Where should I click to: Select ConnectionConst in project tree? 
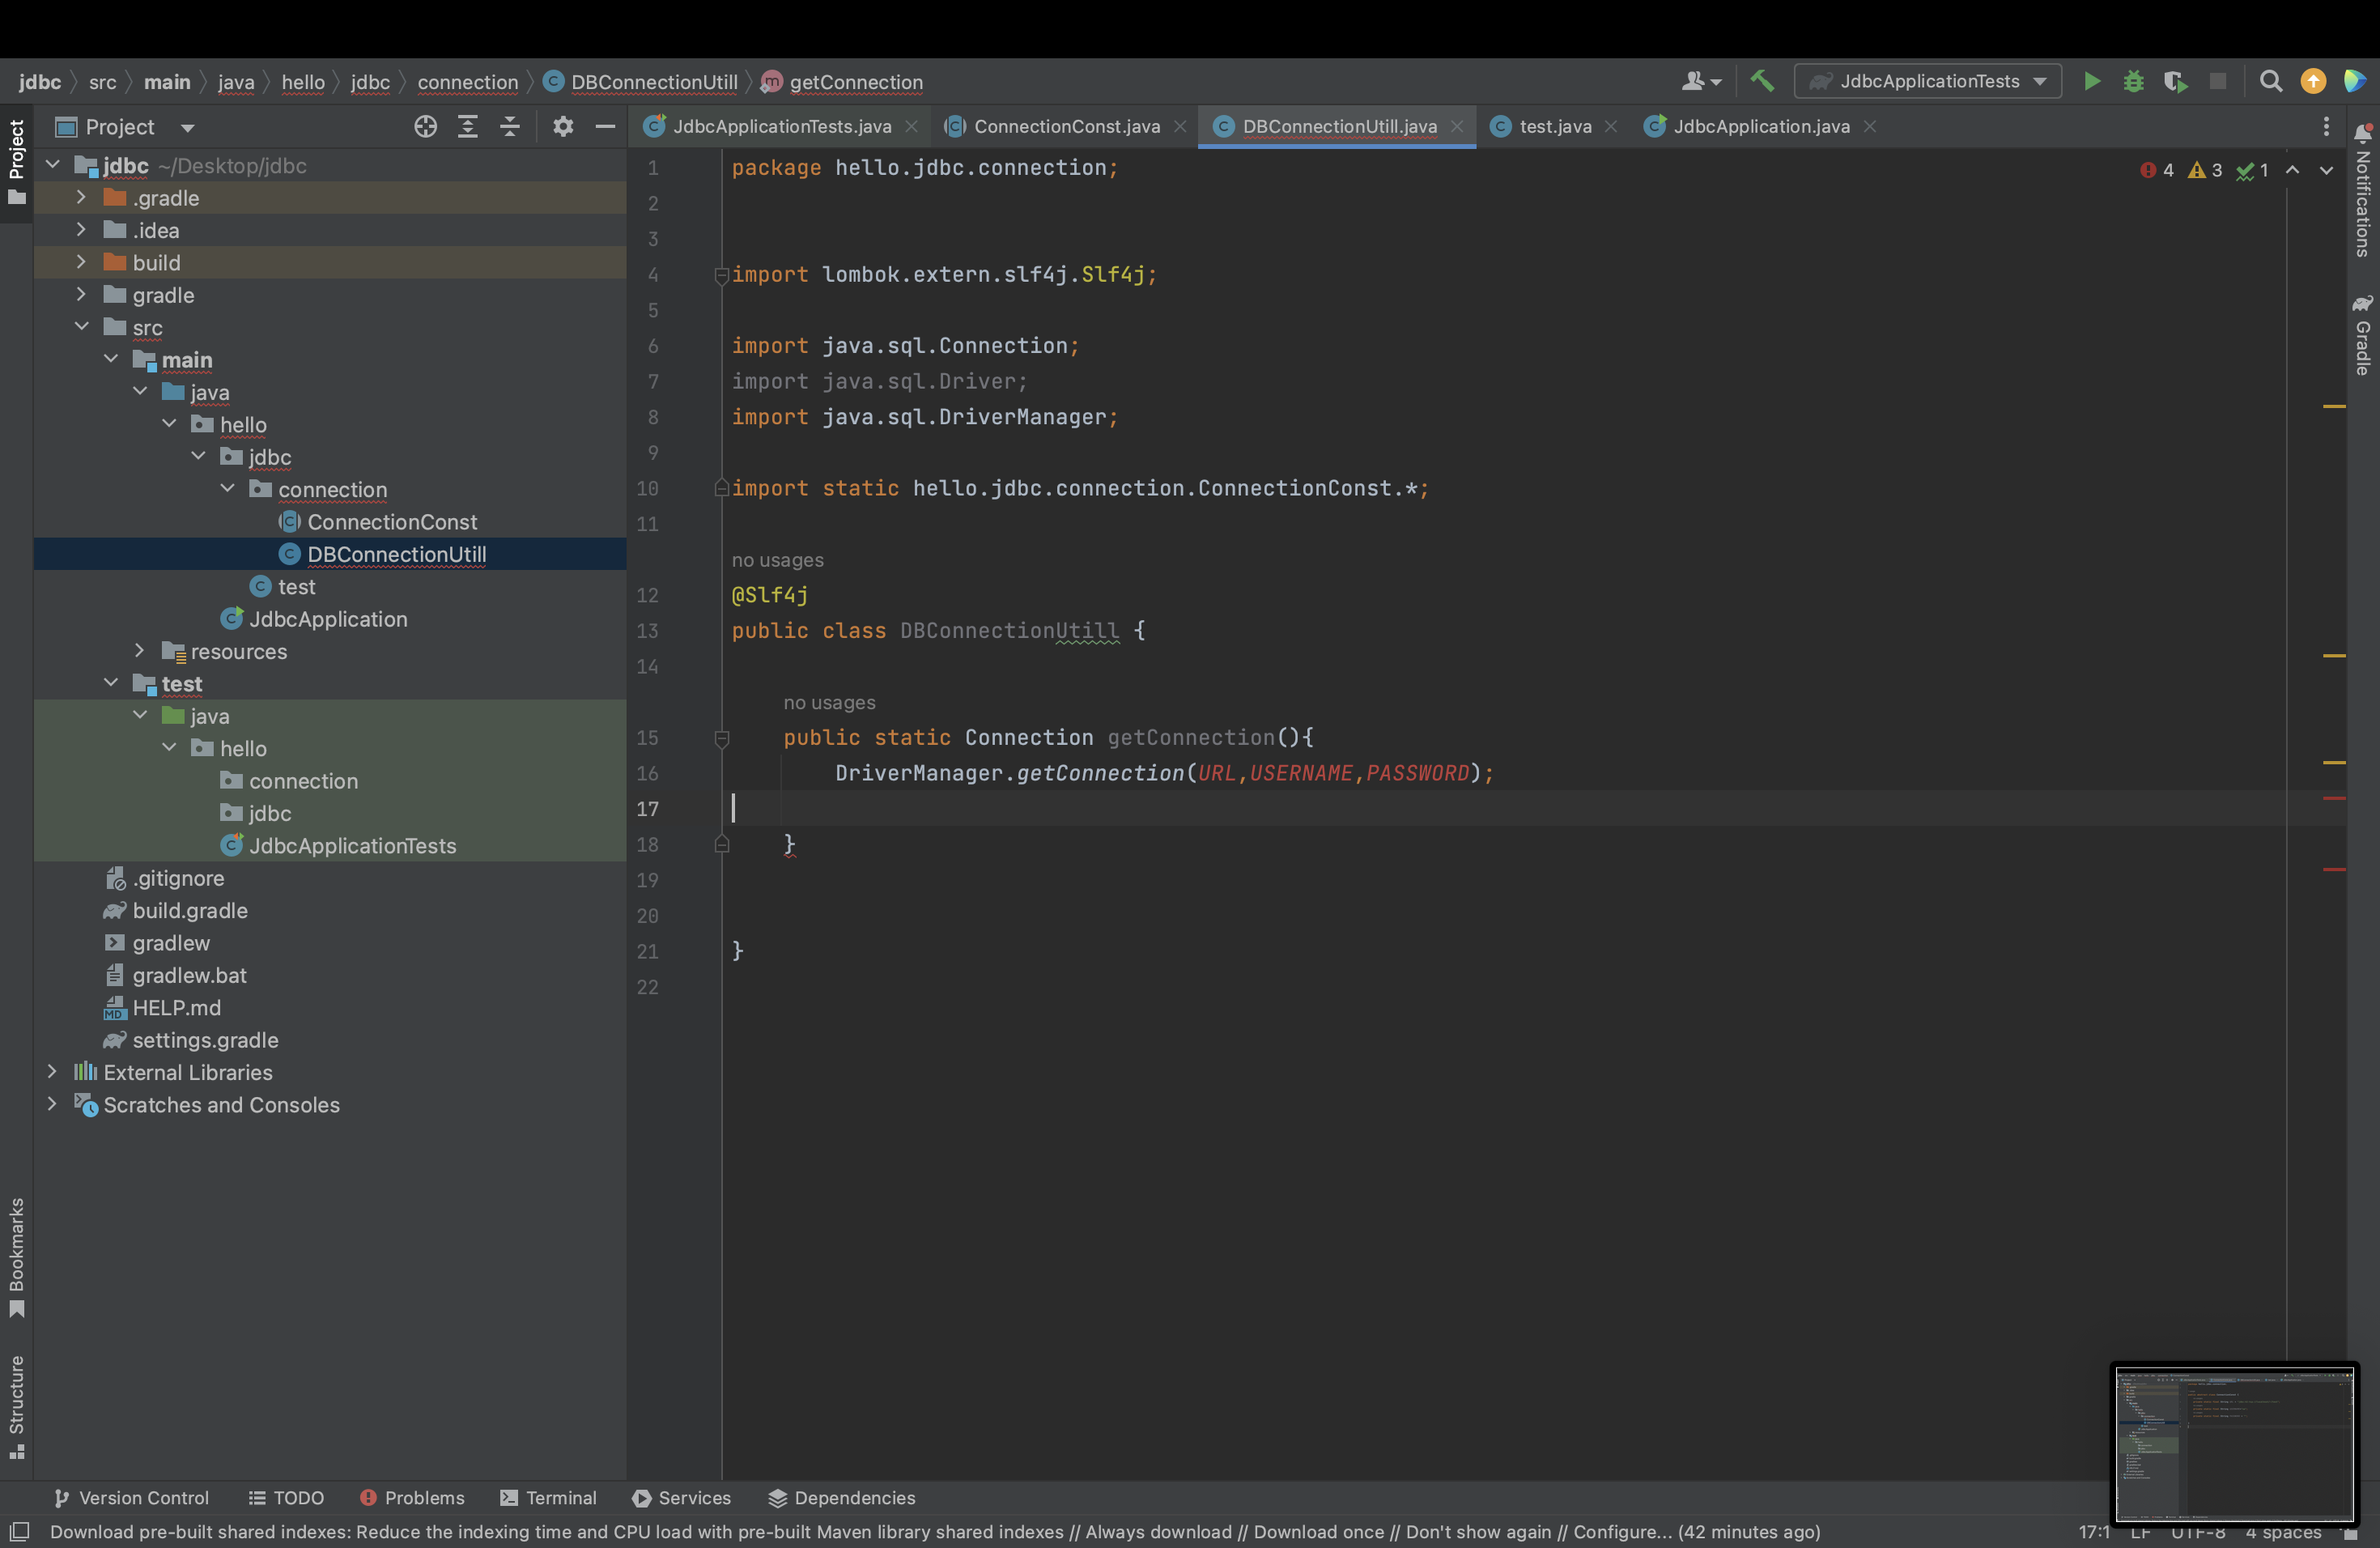(392, 521)
